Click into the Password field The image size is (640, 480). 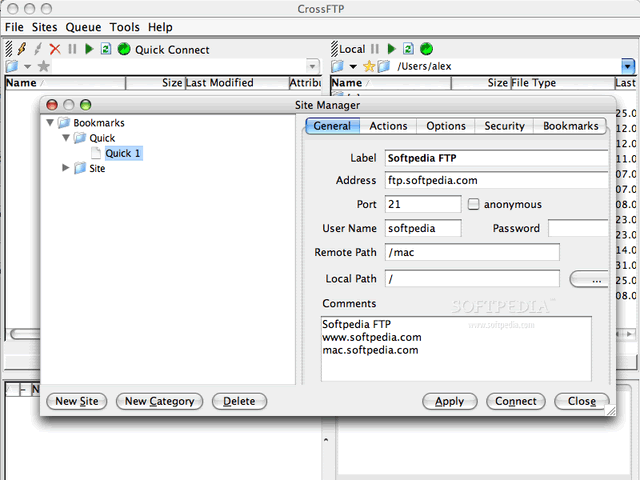578,228
